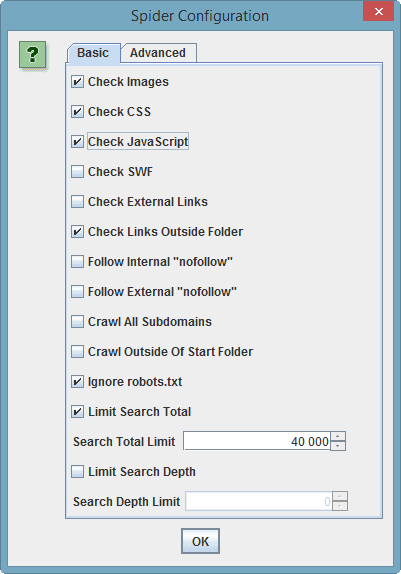Disable the Check CSS option
The image size is (401, 574).
point(77,112)
